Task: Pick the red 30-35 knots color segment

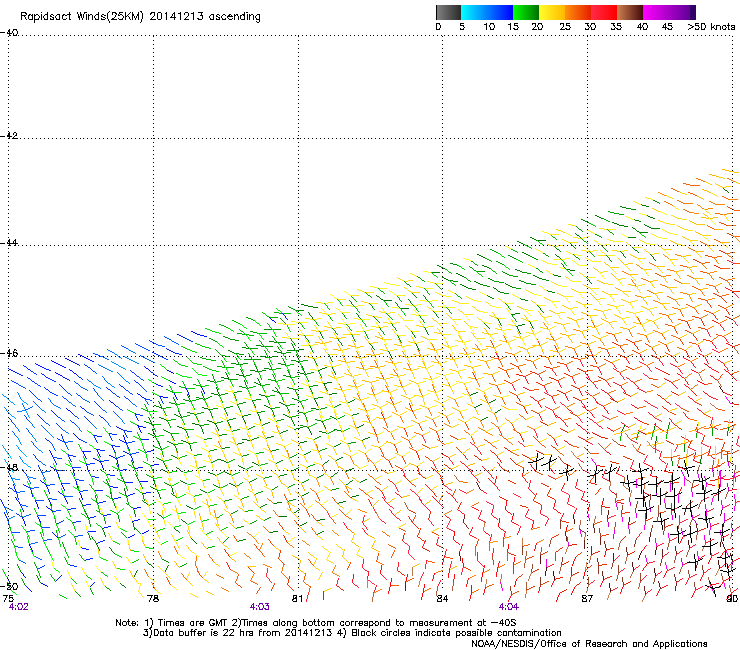Action: (x=604, y=12)
